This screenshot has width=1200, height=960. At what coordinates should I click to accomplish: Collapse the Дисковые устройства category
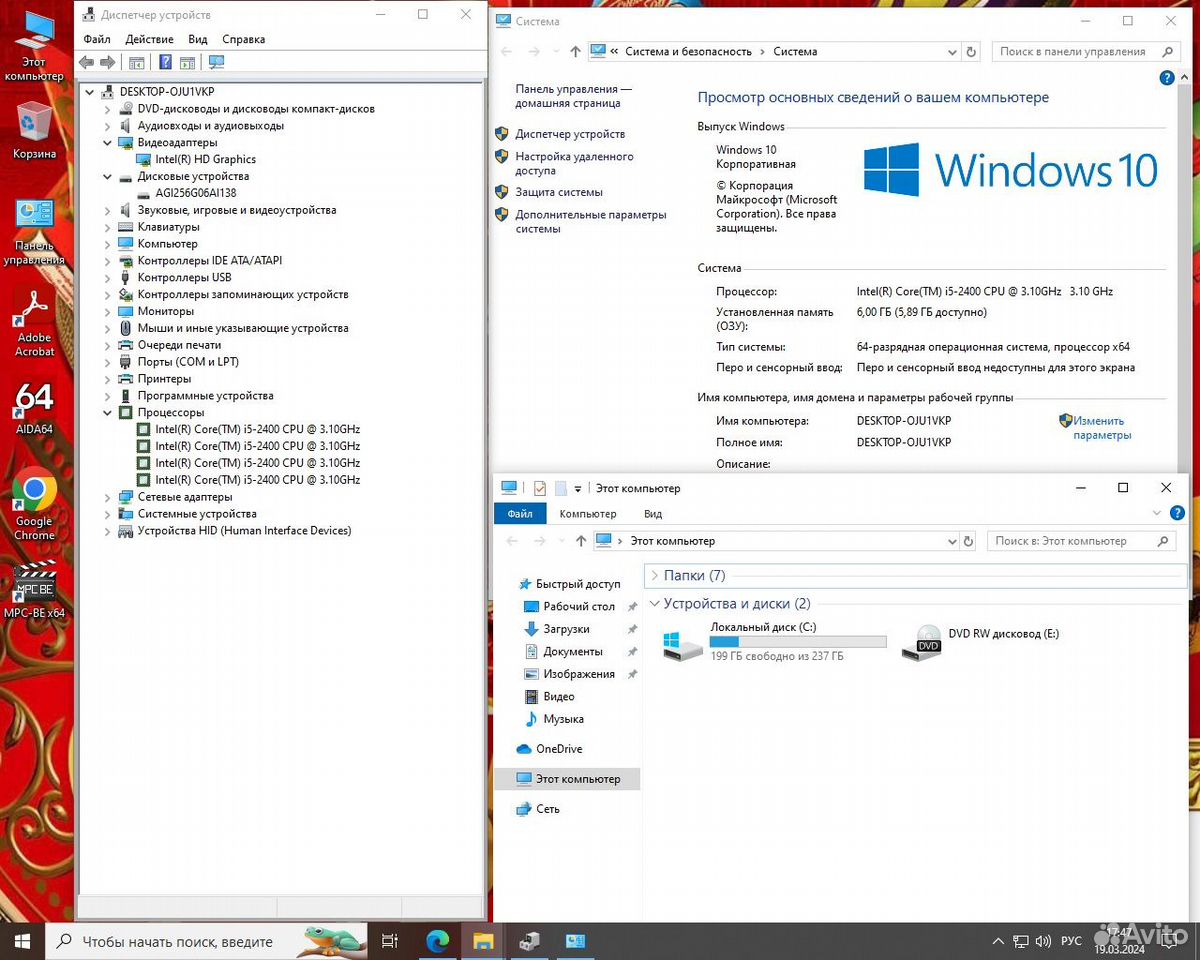click(108, 176)
